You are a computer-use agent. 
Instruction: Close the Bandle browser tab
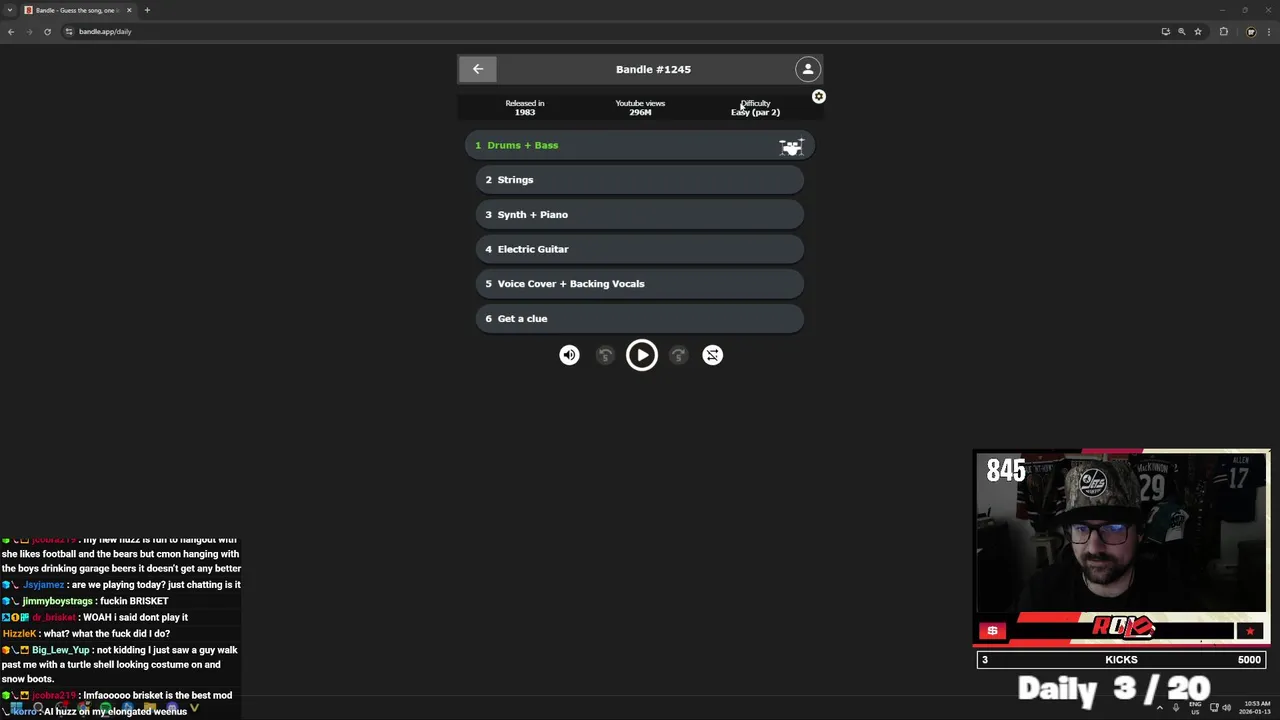tap(129, 10)
